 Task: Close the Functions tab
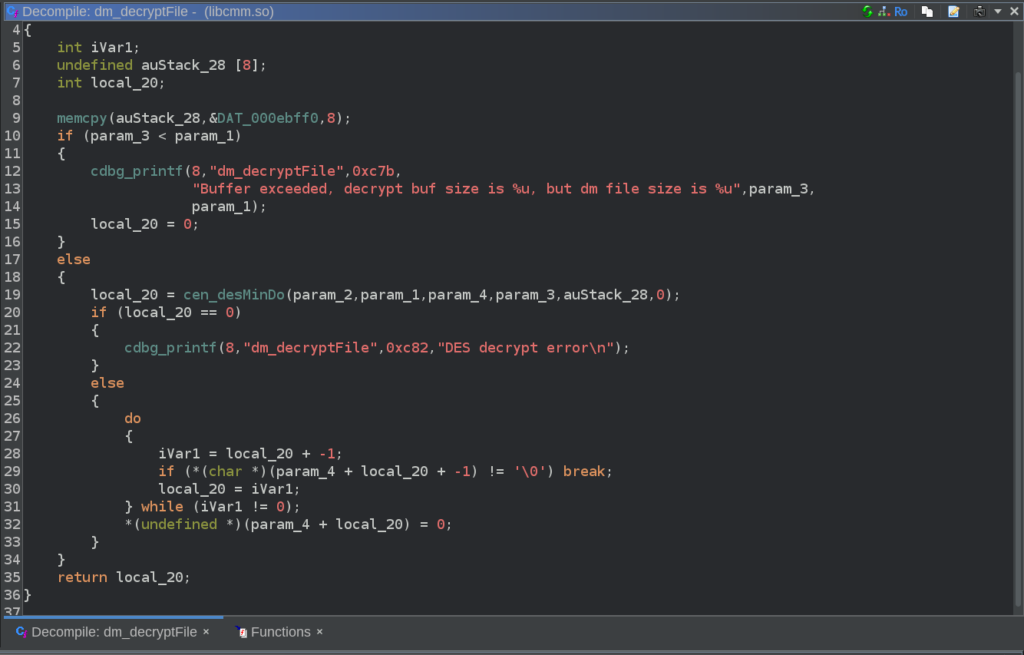[320, 632]
